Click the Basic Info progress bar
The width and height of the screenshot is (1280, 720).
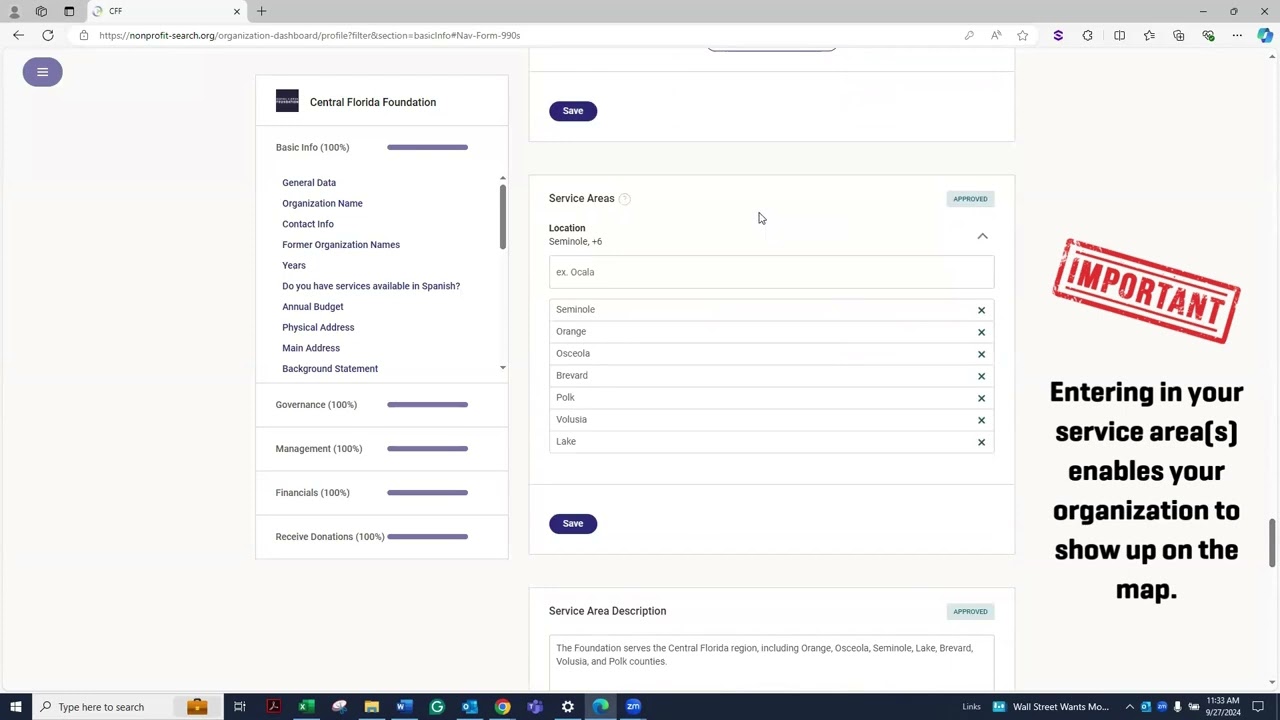[427, 147]
